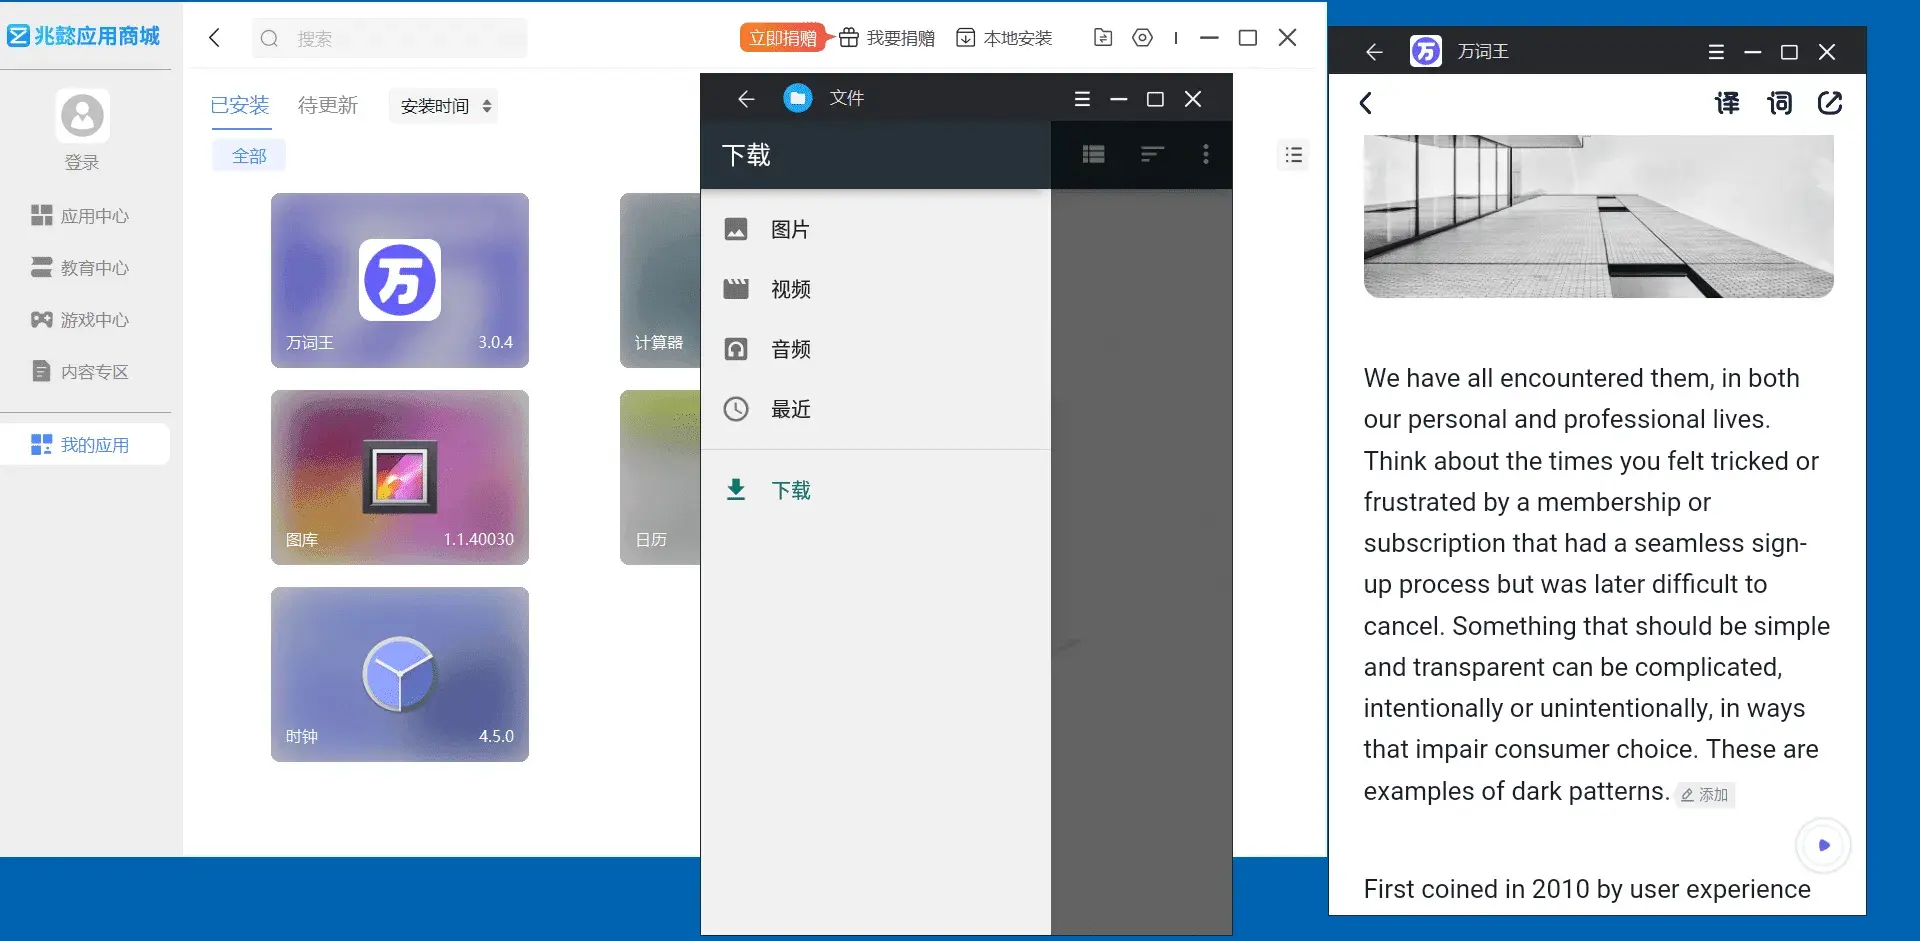The width and height of the screenshot is (1920, 941).
Task: Select 下载 in file manager drawer
Action: pyautogui.click(x=876, y=490)
